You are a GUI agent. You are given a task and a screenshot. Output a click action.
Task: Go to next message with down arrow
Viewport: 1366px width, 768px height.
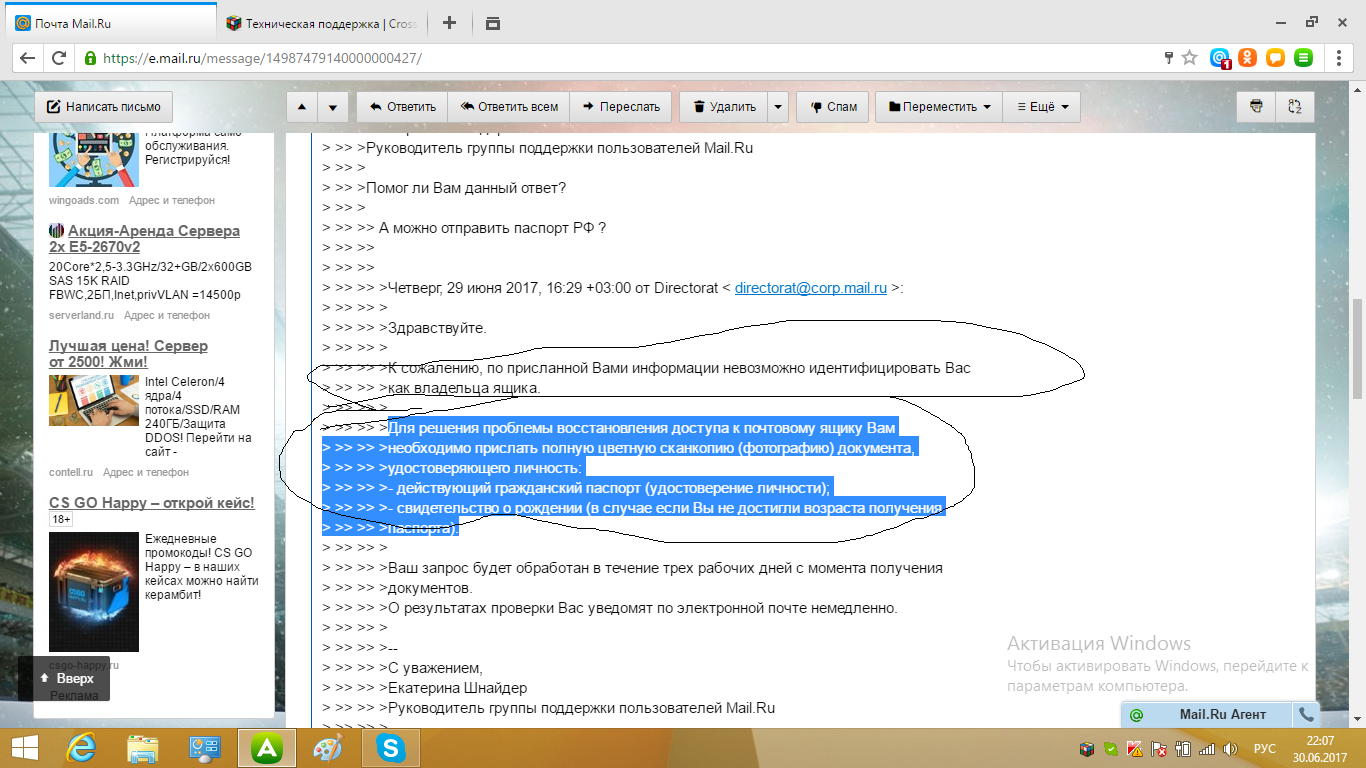tap(335, 107)
